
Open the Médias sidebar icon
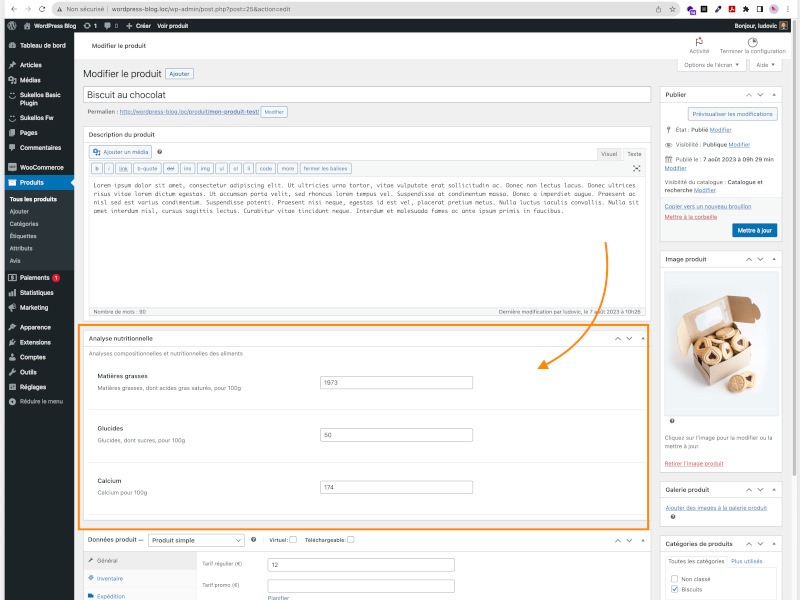click(x=12, y=79)
